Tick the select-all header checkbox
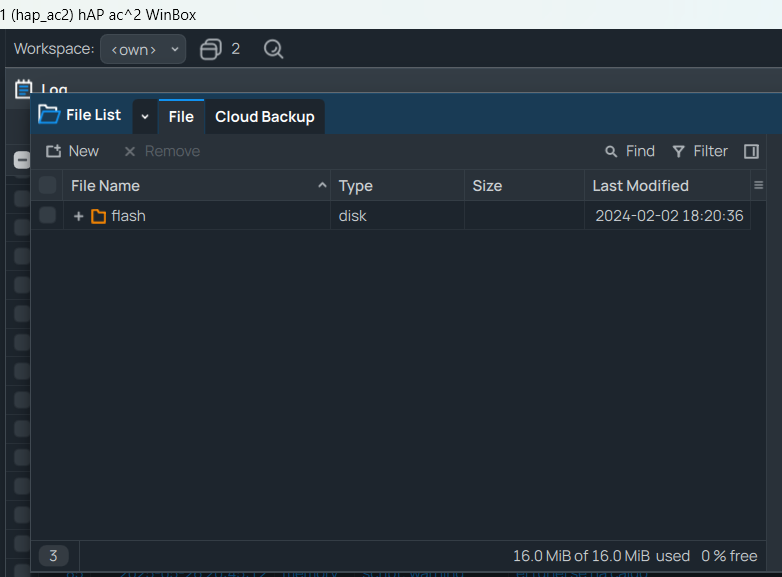 point(47,185)
